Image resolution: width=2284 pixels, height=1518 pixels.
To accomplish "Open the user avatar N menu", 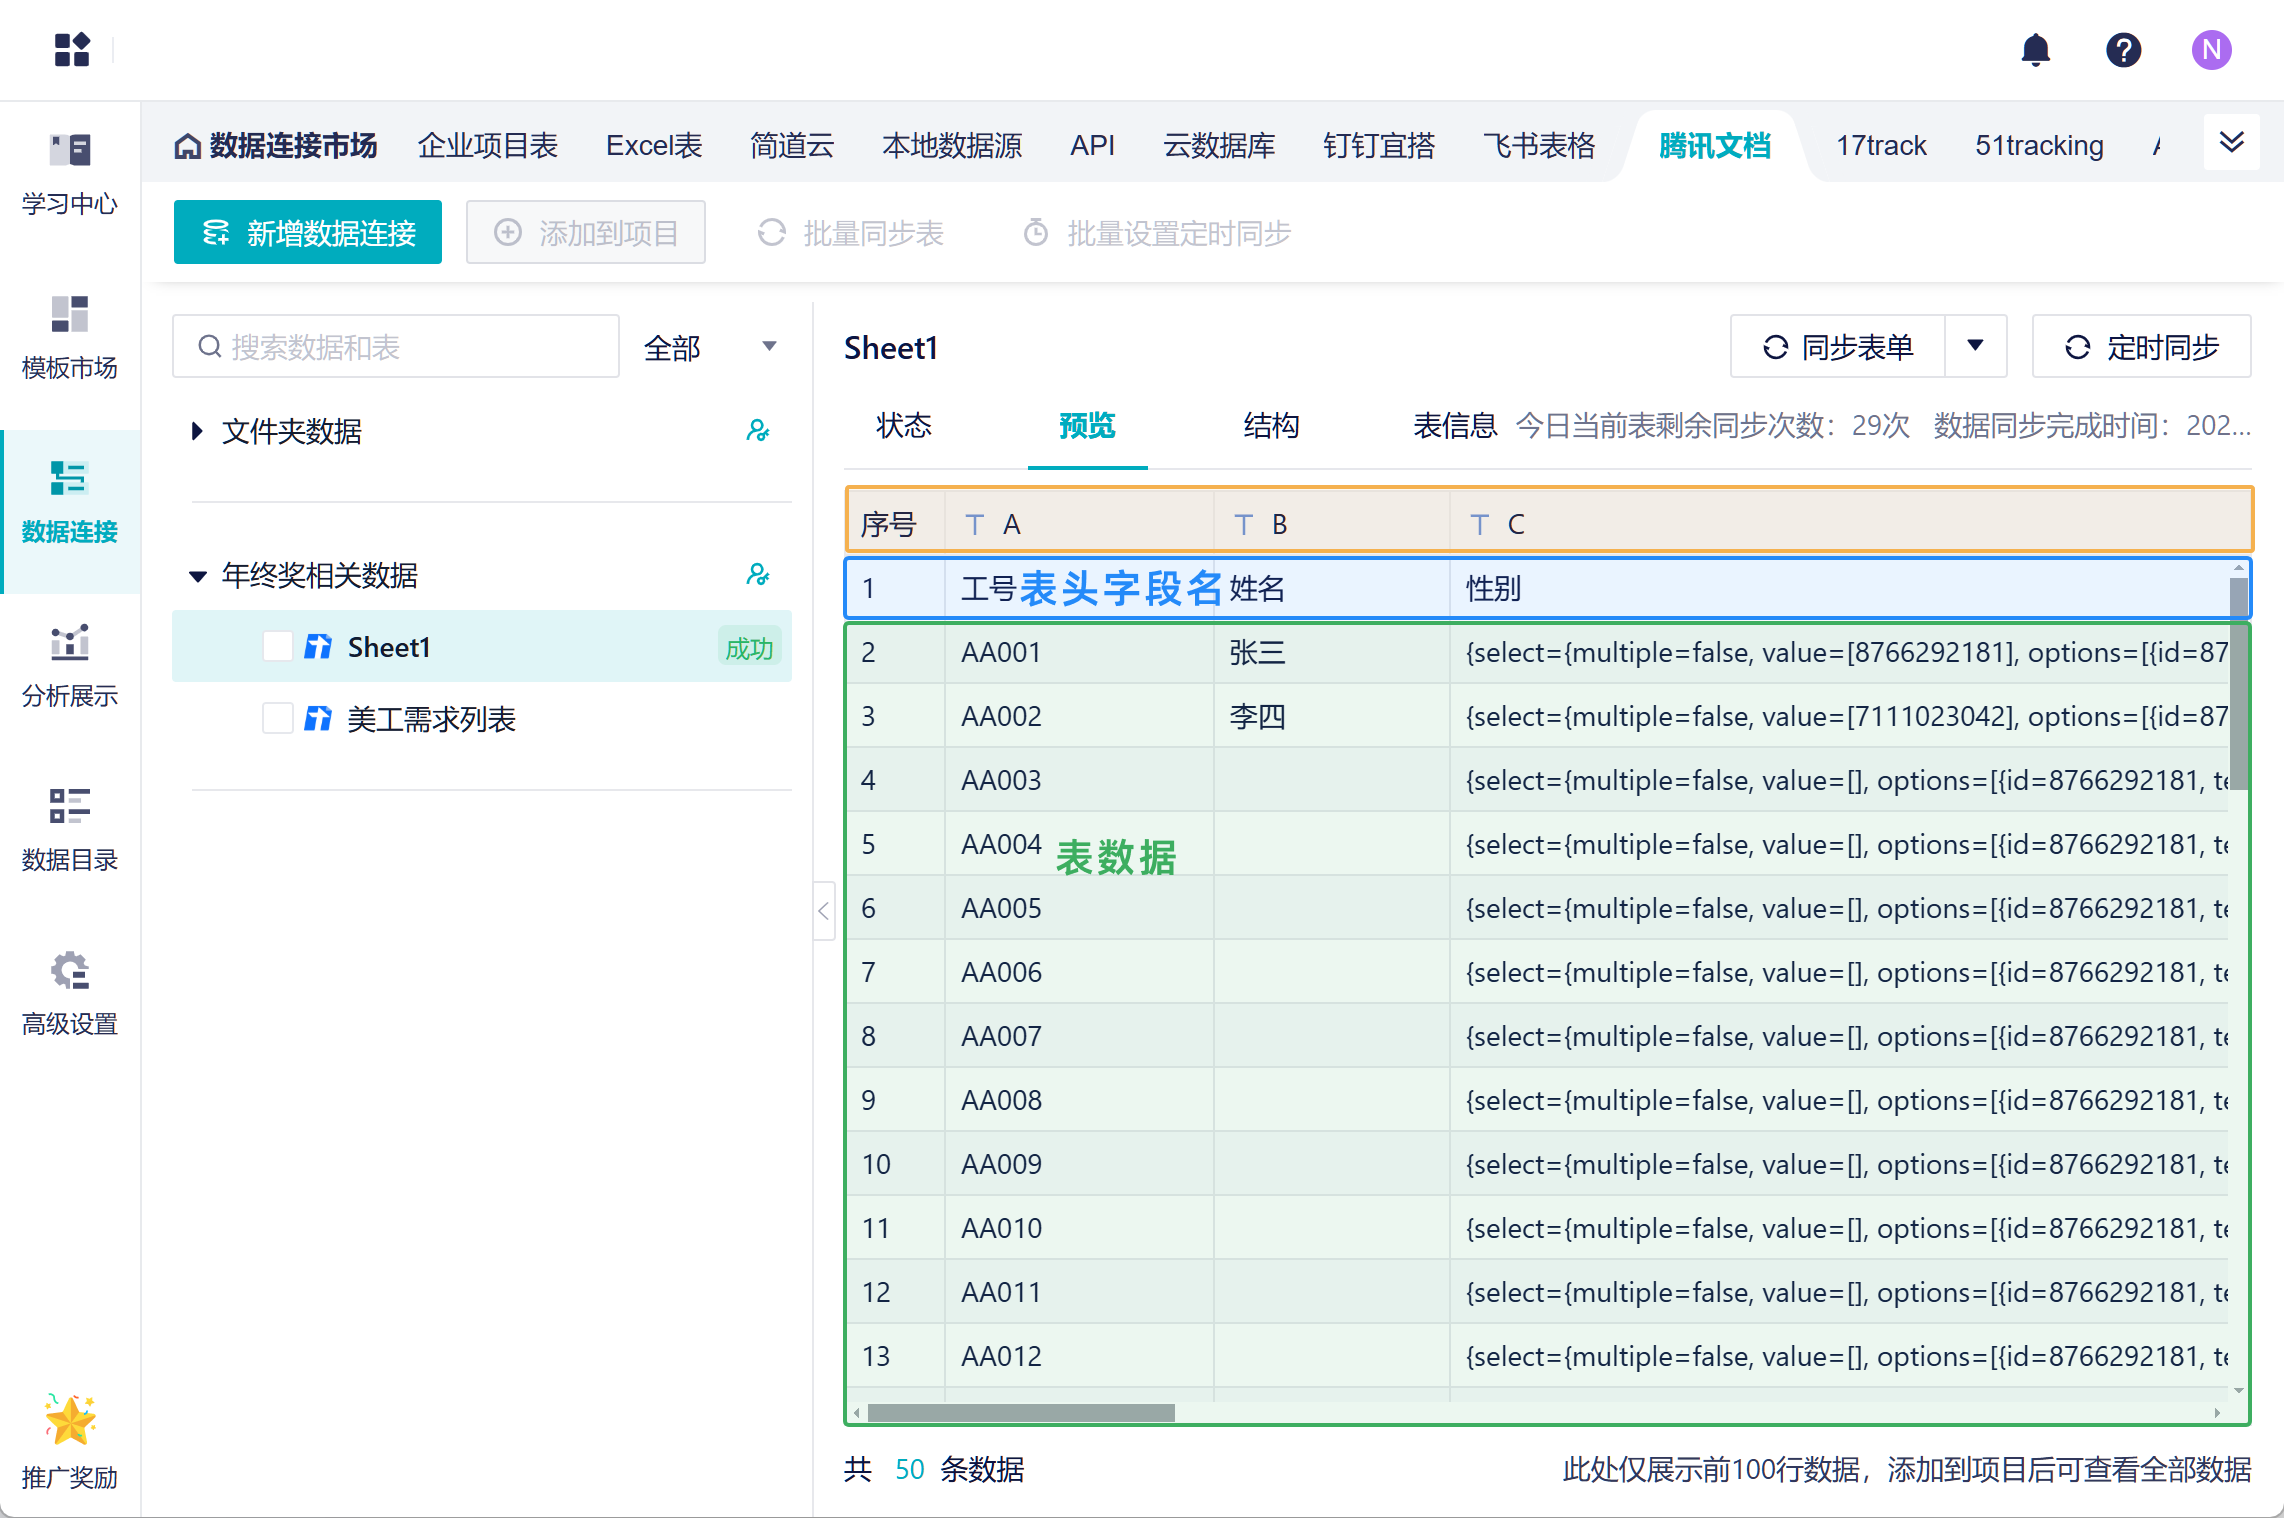I will pyautogui.click(x=2211, y=50).
